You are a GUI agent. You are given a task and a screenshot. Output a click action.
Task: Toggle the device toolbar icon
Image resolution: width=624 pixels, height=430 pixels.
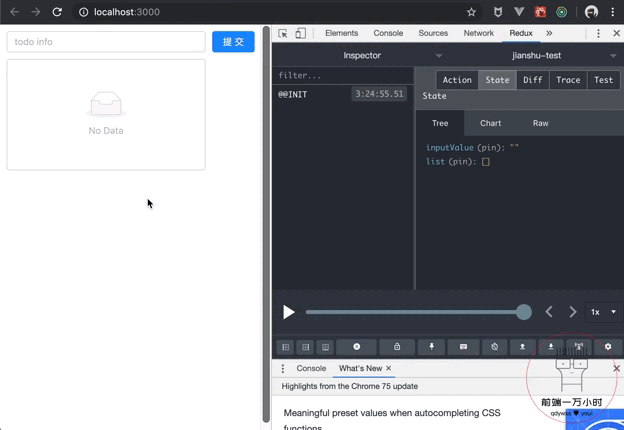click(301, 33)
